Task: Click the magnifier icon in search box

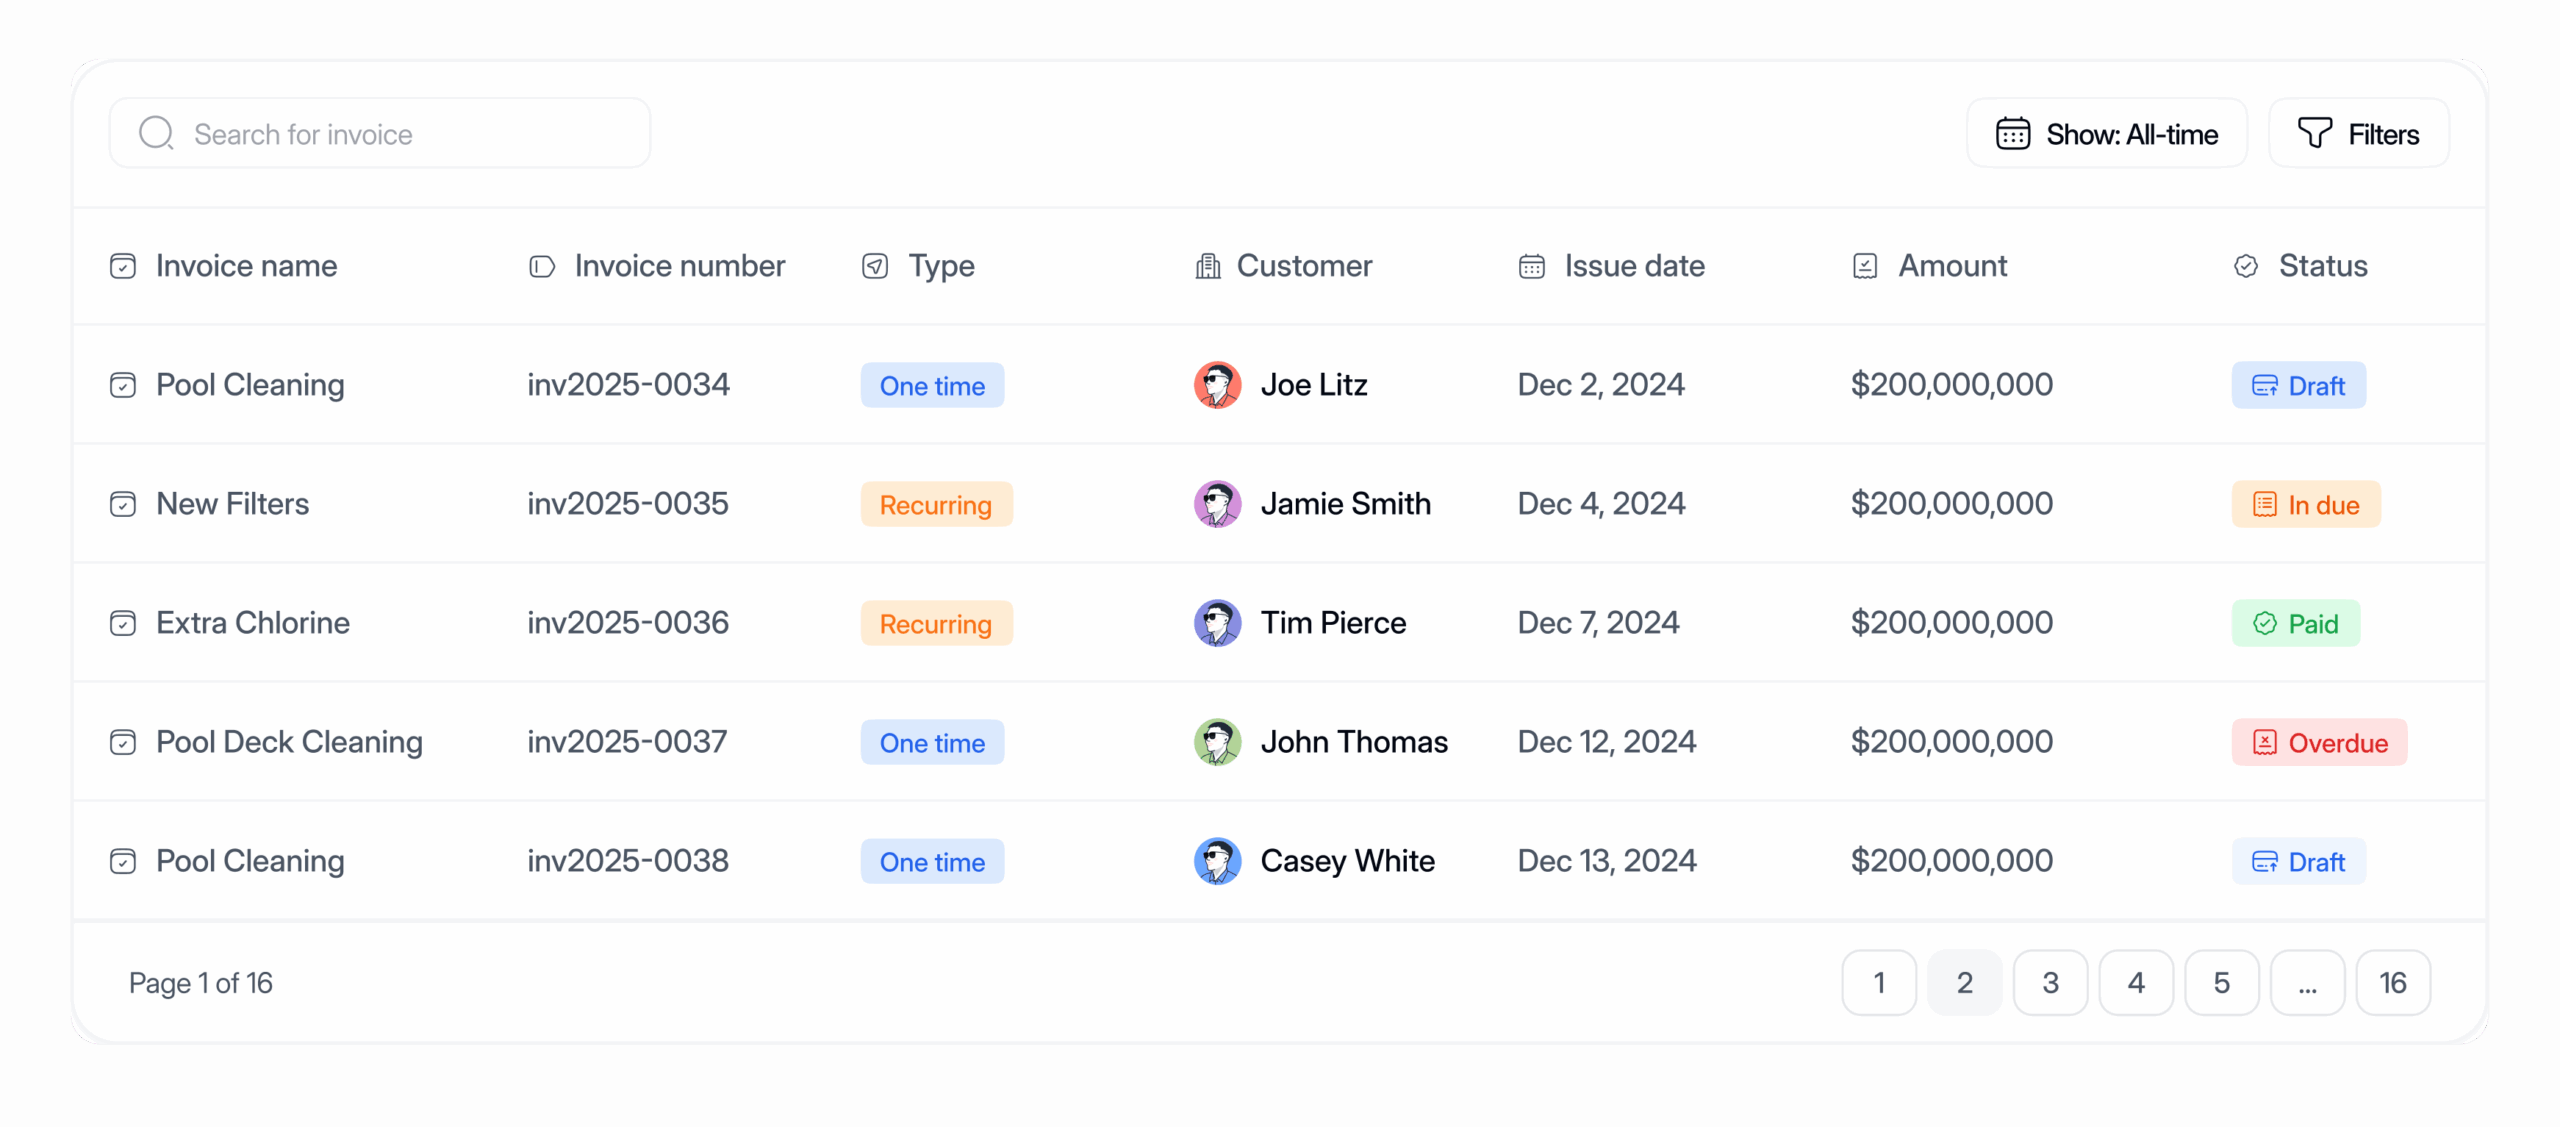Action: tap(156, 133)
